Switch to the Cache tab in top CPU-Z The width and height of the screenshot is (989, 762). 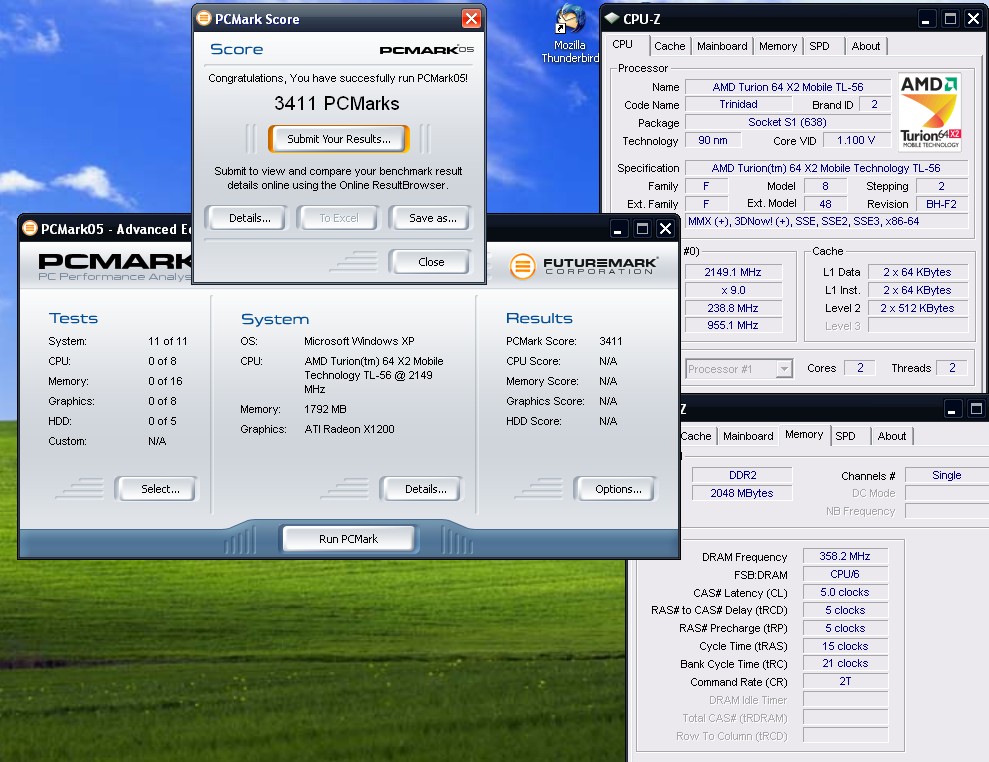click(x=669, y=46)
